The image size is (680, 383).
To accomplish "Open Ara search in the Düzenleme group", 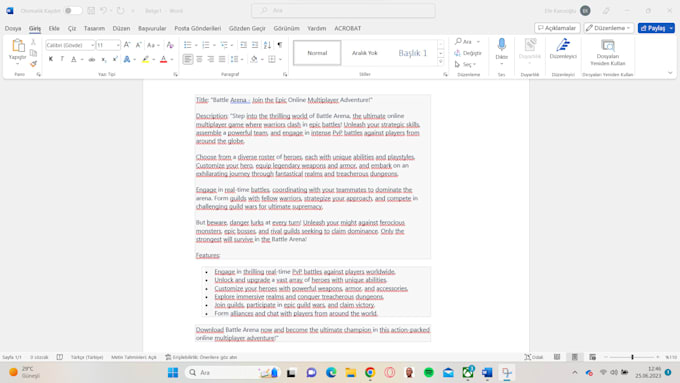I will (x=464, y=42).
